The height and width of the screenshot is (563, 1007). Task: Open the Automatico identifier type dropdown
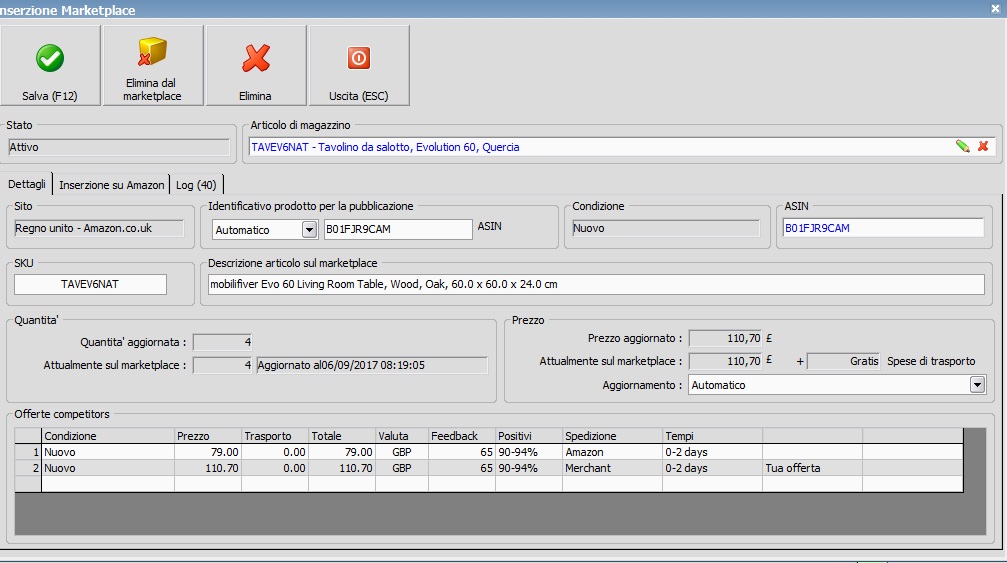coord(309,230)
